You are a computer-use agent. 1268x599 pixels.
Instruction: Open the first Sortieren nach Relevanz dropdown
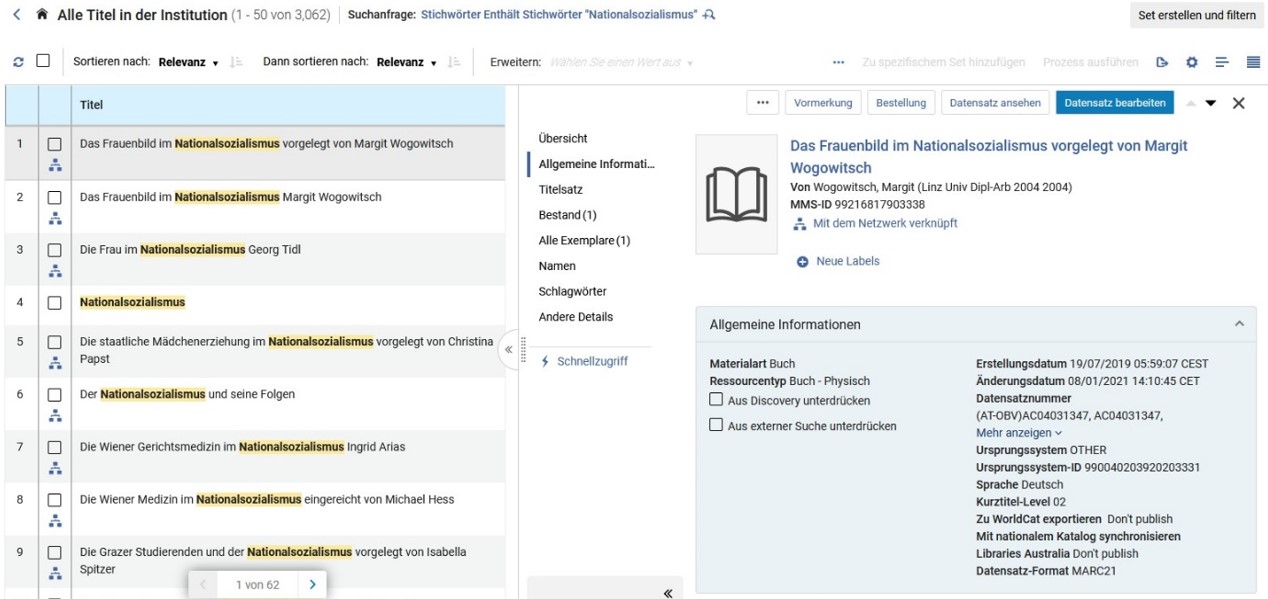point(189,62)
